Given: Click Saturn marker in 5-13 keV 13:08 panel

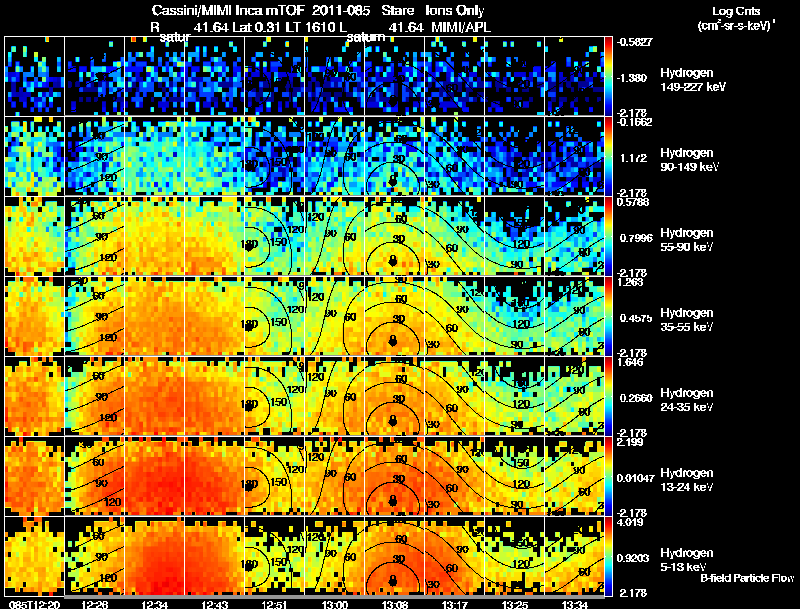Looking at the screenshot, I should [x=392, y=580].
